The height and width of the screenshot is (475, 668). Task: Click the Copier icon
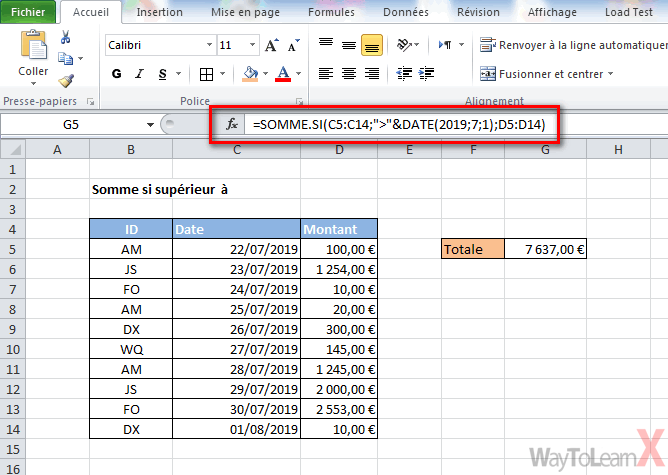[x=65, y=58]
